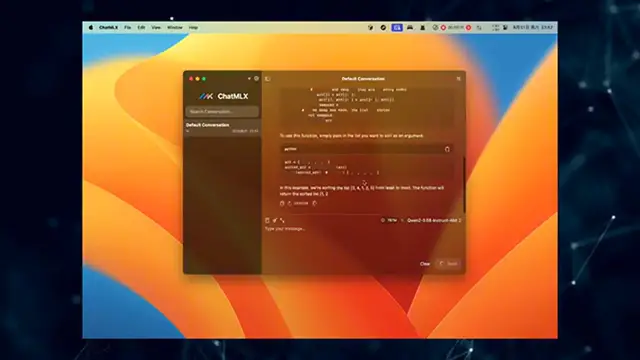The image size is (640, 360).
Task: Open the ChatMLX app menu
Action: 108,27
